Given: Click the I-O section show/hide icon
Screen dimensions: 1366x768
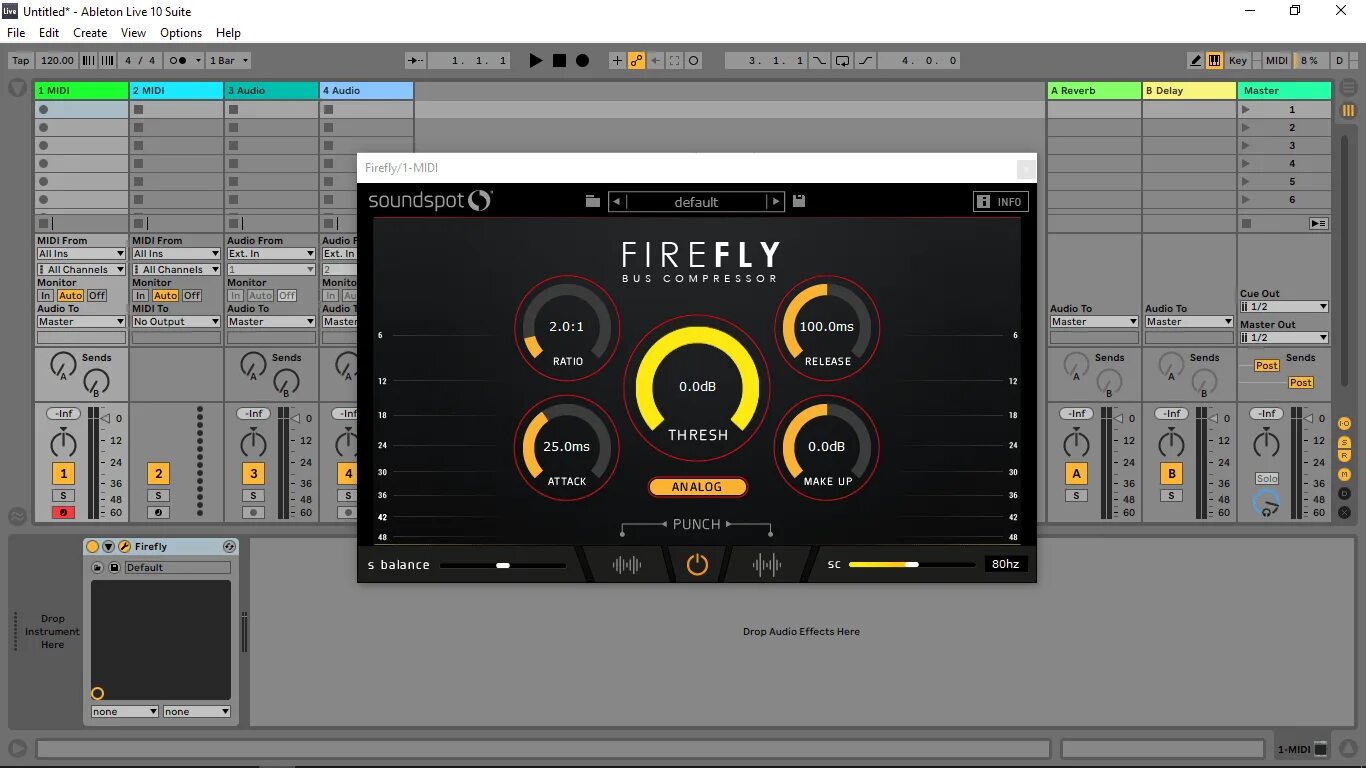Looking at the screenshot, I should (x=1345, y=424).
